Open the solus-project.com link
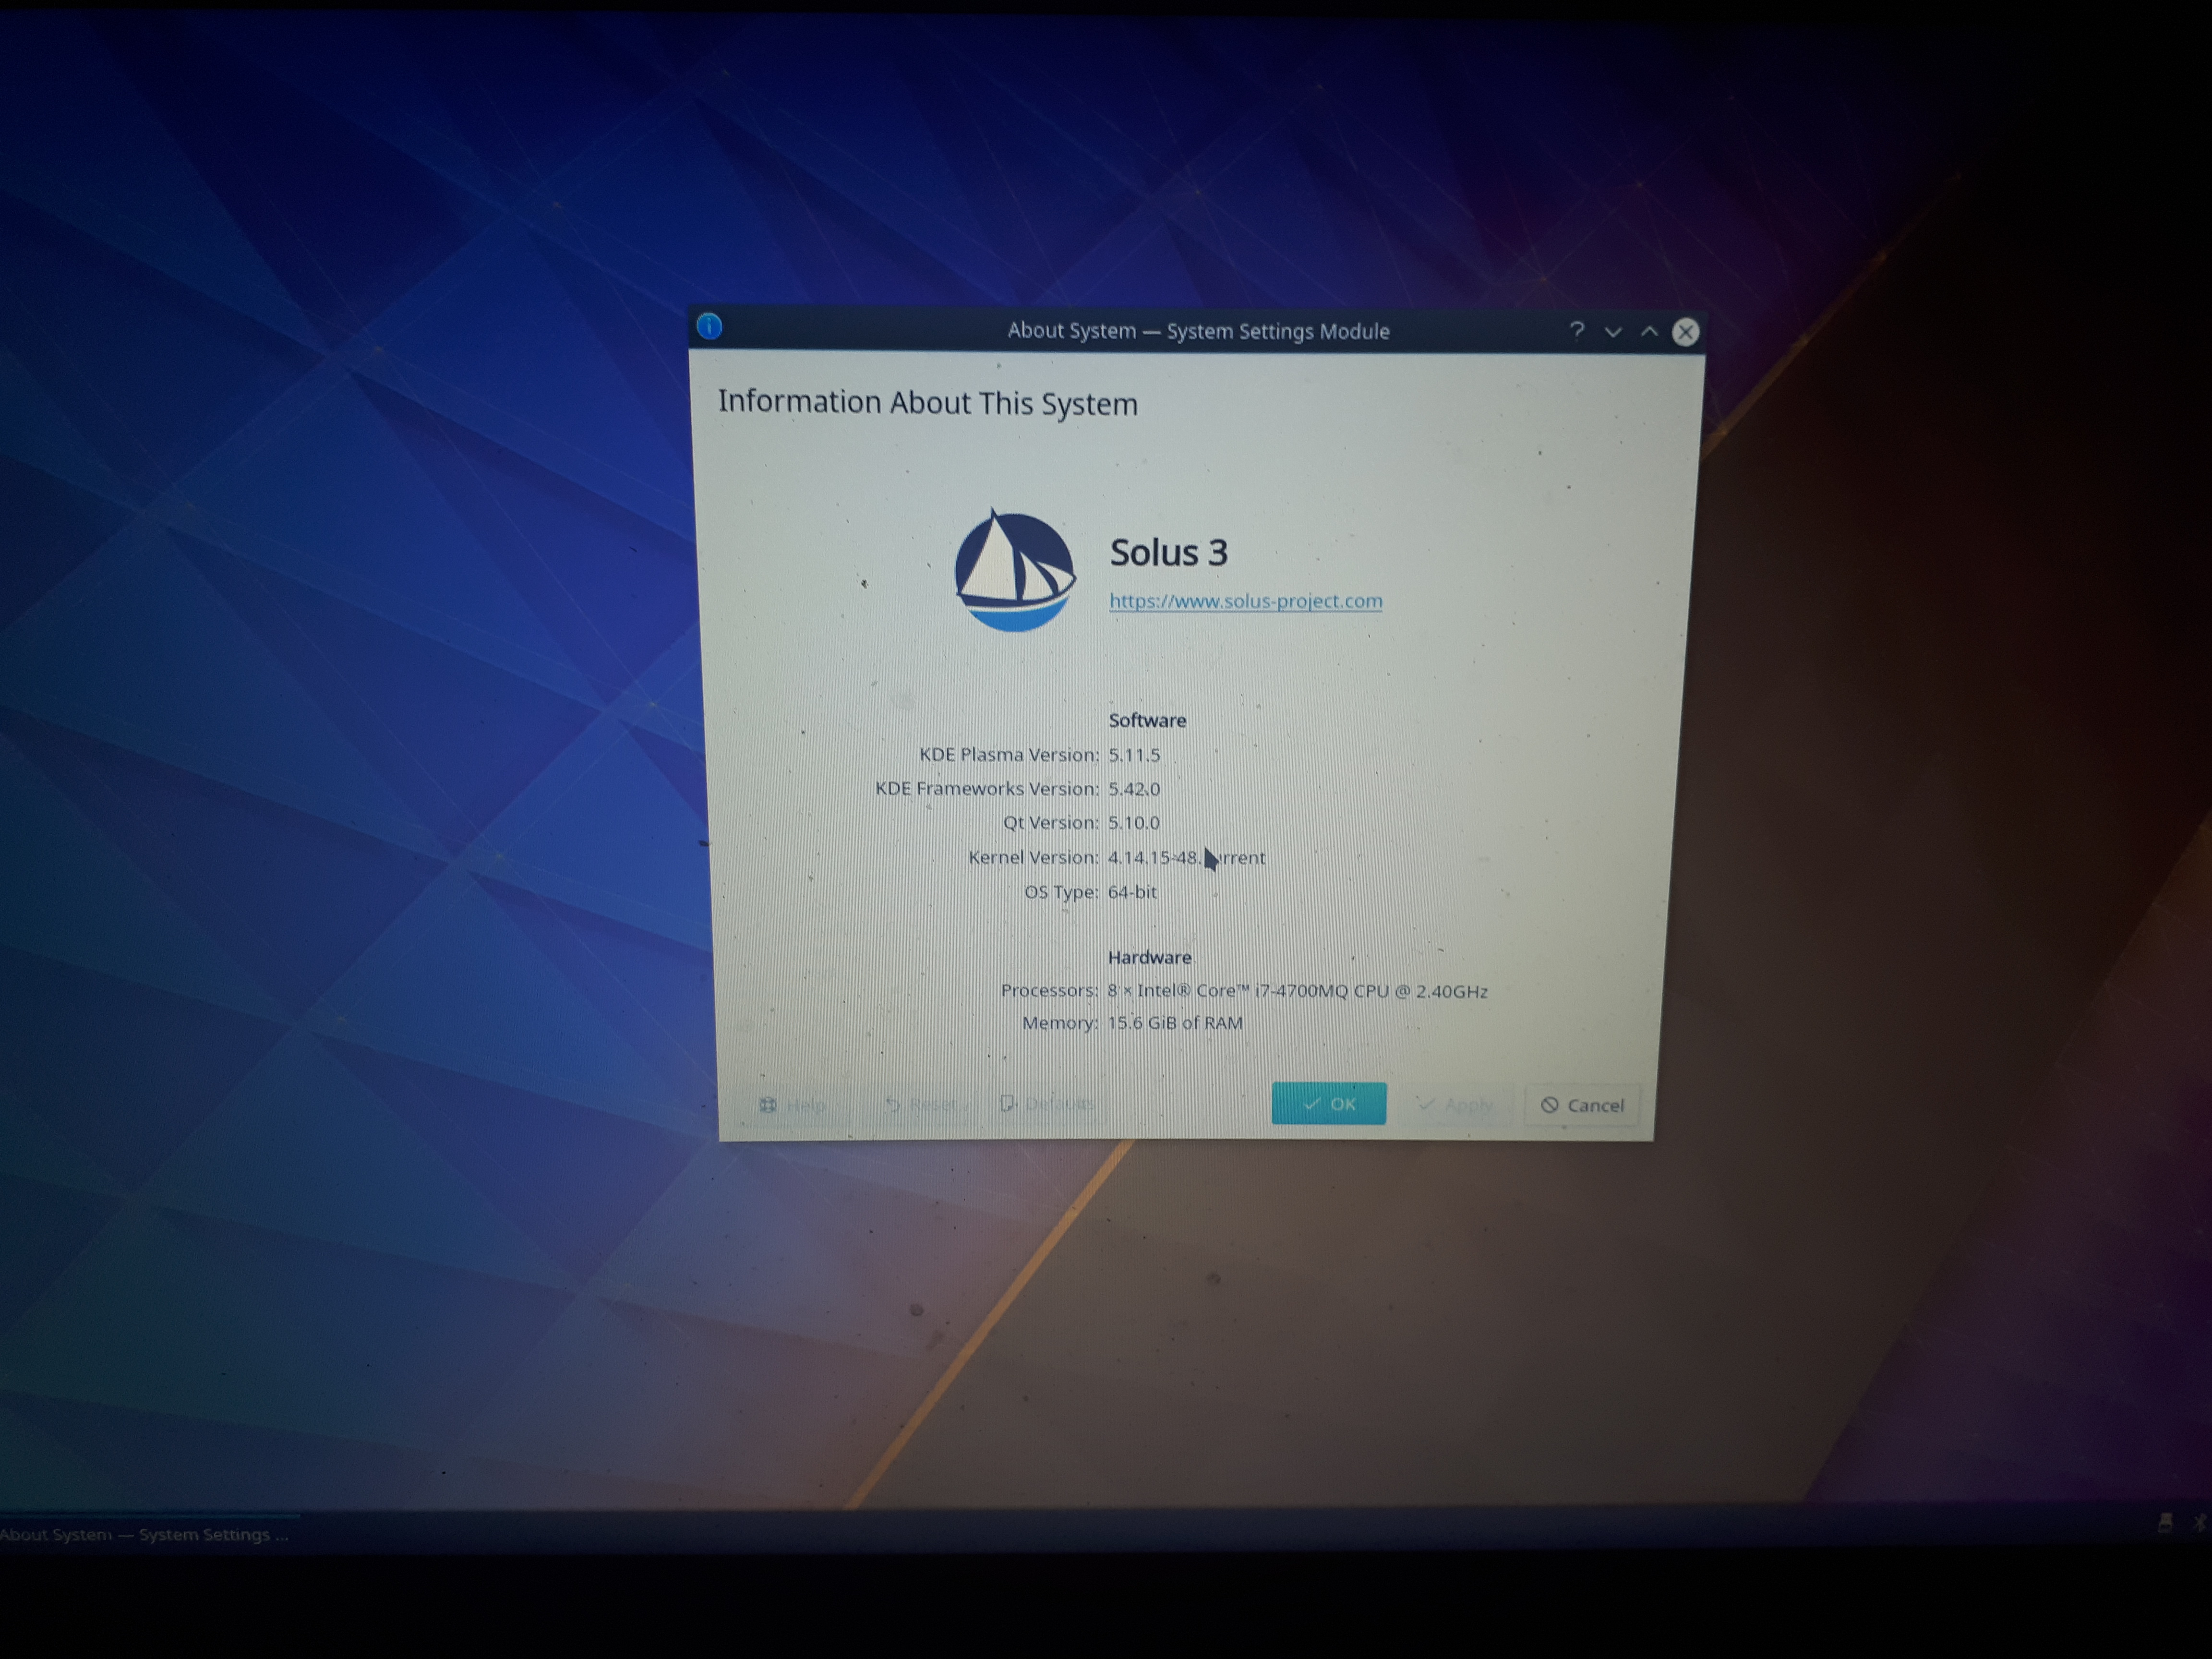2212x1659 pixels. point(1246,601)
